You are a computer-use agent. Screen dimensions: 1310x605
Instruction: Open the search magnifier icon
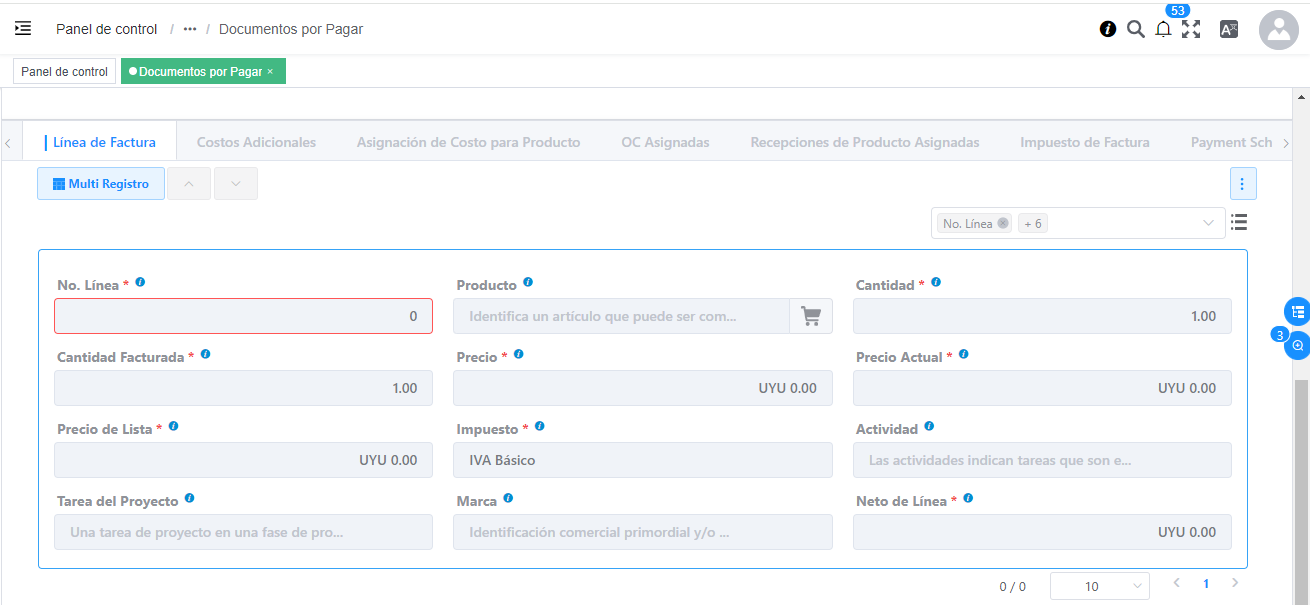(1135, 29)
